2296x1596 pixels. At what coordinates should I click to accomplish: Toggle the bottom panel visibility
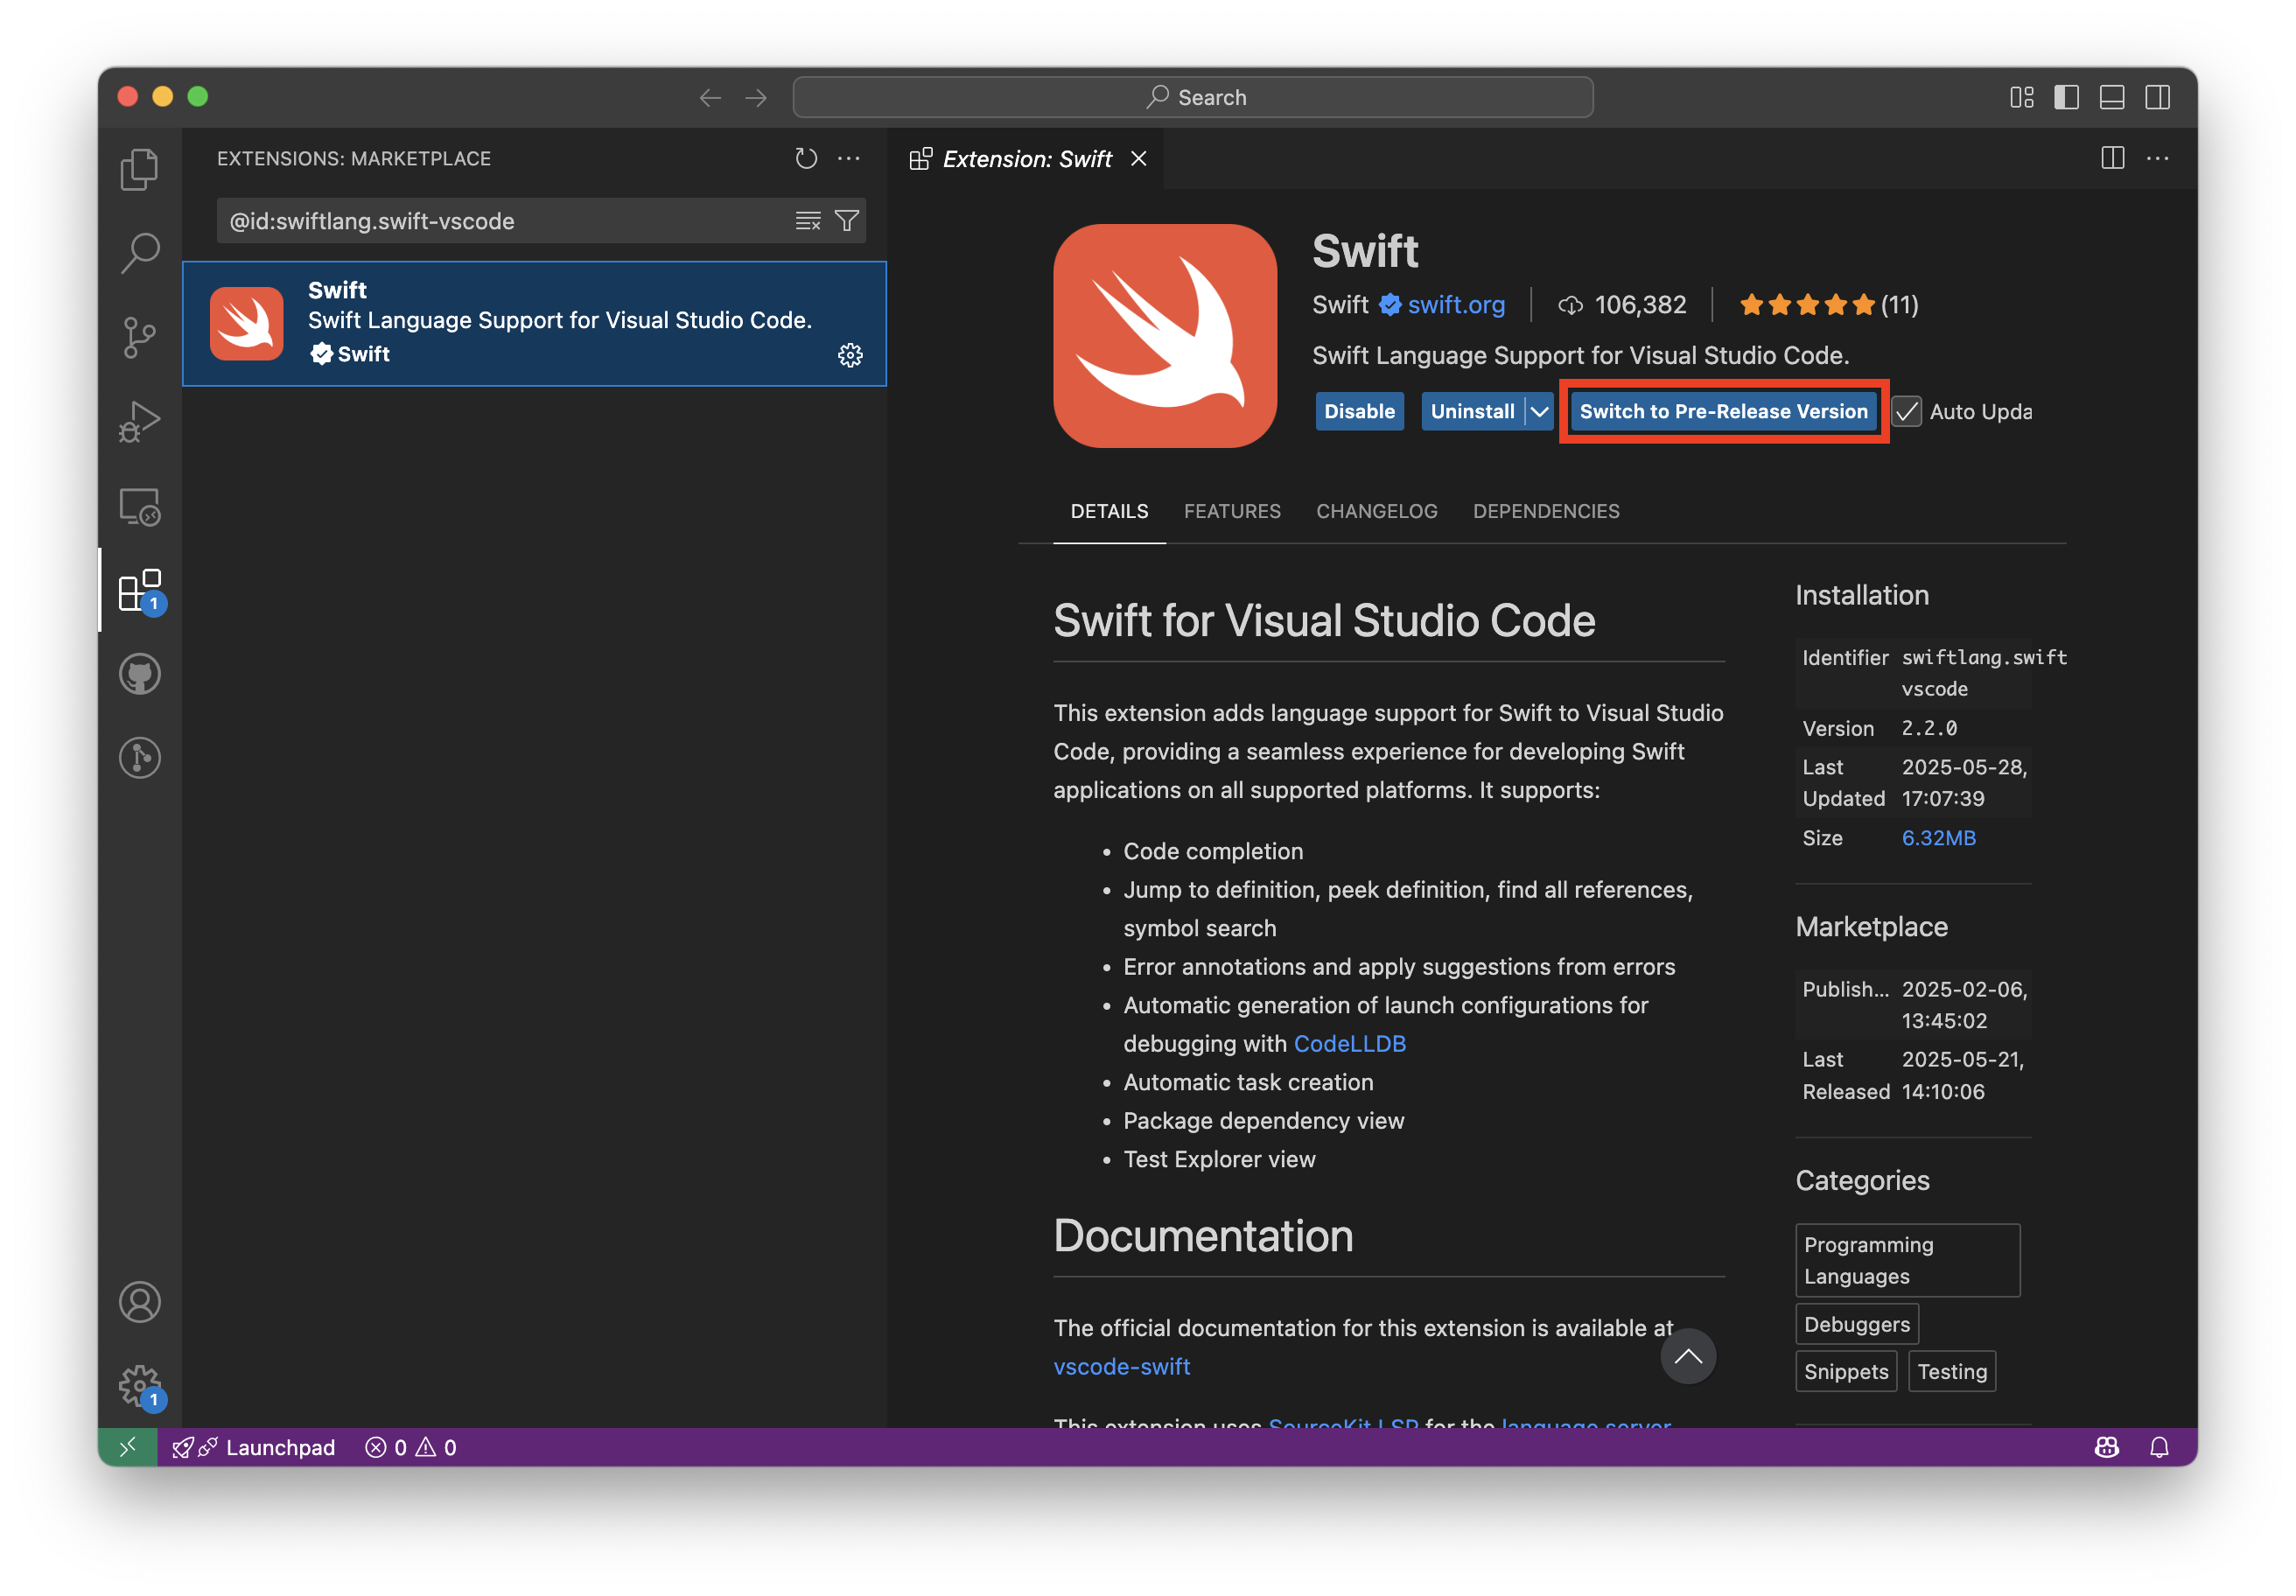coord(2111,97)
